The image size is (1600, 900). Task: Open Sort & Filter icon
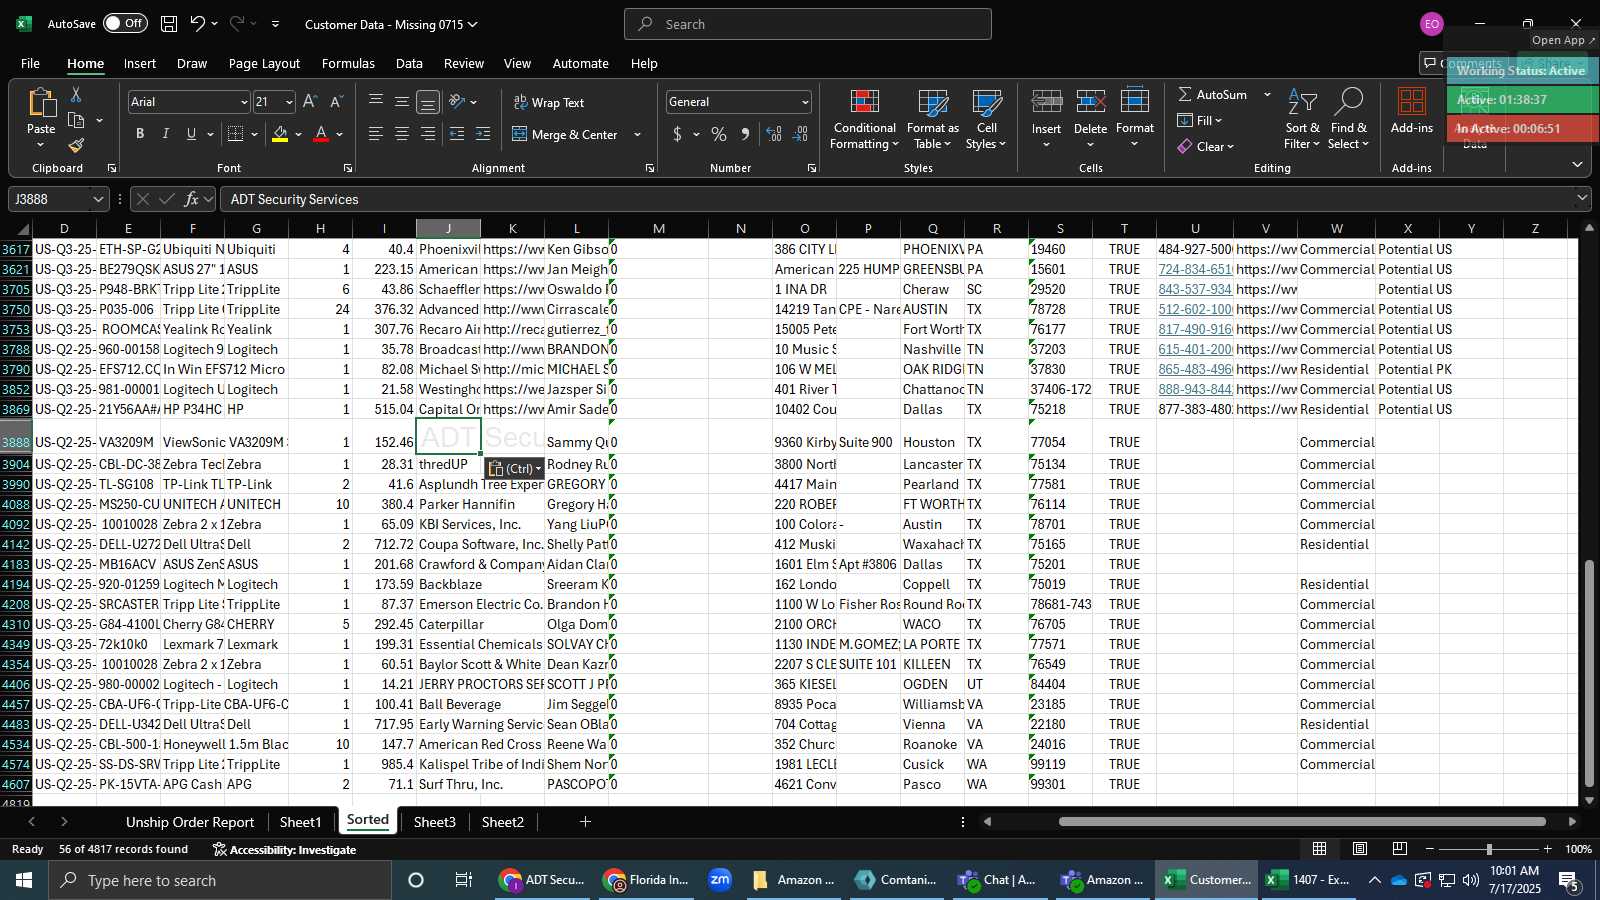coord(1302,102)
